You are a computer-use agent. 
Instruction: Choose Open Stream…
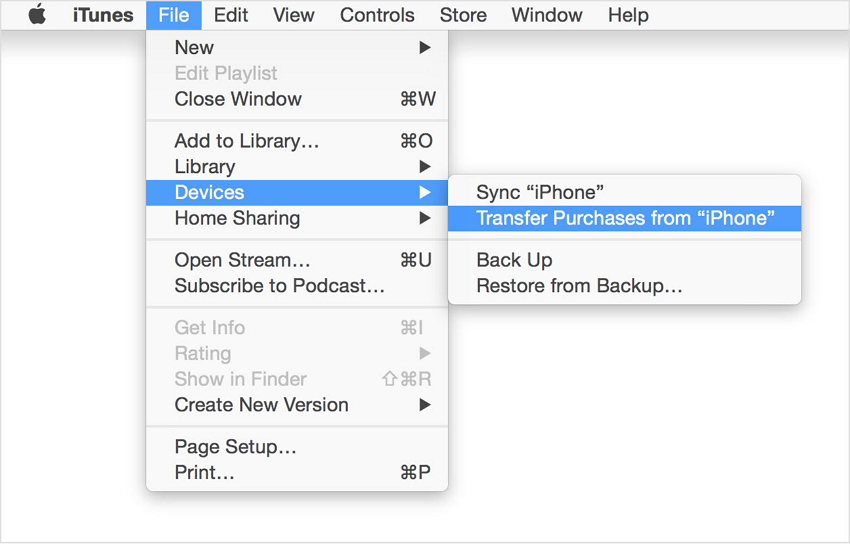(242, 260)
